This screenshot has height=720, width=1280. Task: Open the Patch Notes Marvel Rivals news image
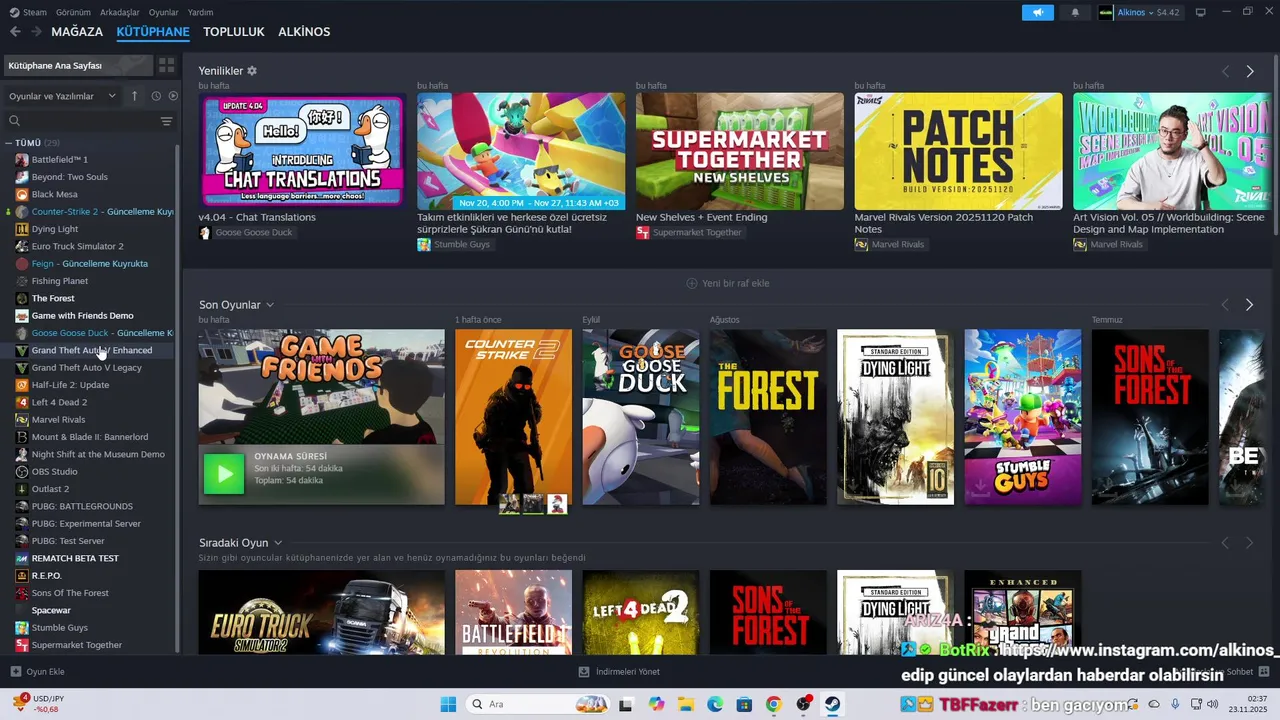click(958, 151)
